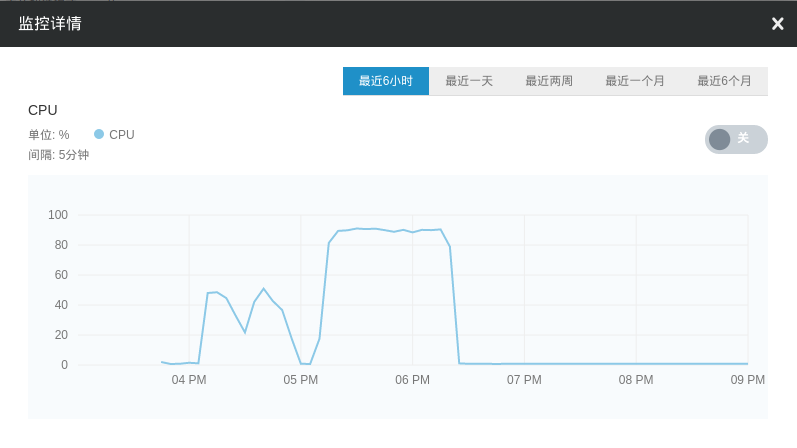Show the 最近6个月 time range
Screen dimensions: 797x448
point(724,81)
